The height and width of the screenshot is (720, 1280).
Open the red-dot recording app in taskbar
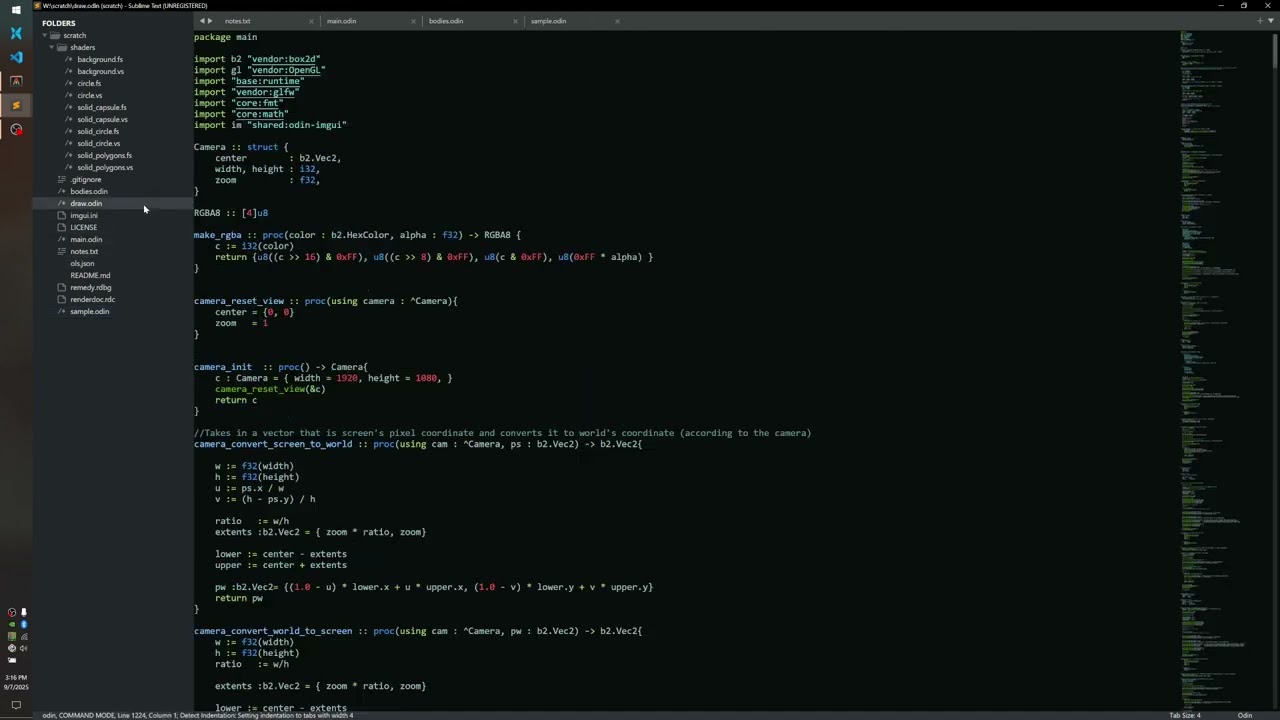(x=16, y=129)
